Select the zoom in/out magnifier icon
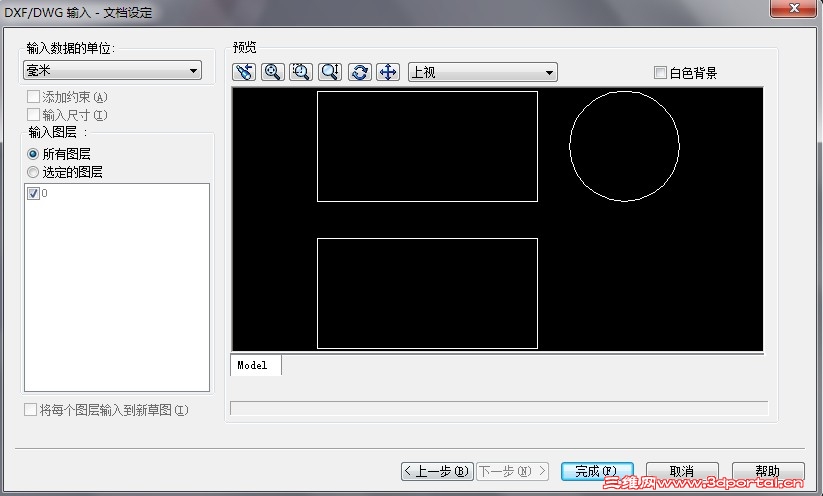 (x=330, y=72)
